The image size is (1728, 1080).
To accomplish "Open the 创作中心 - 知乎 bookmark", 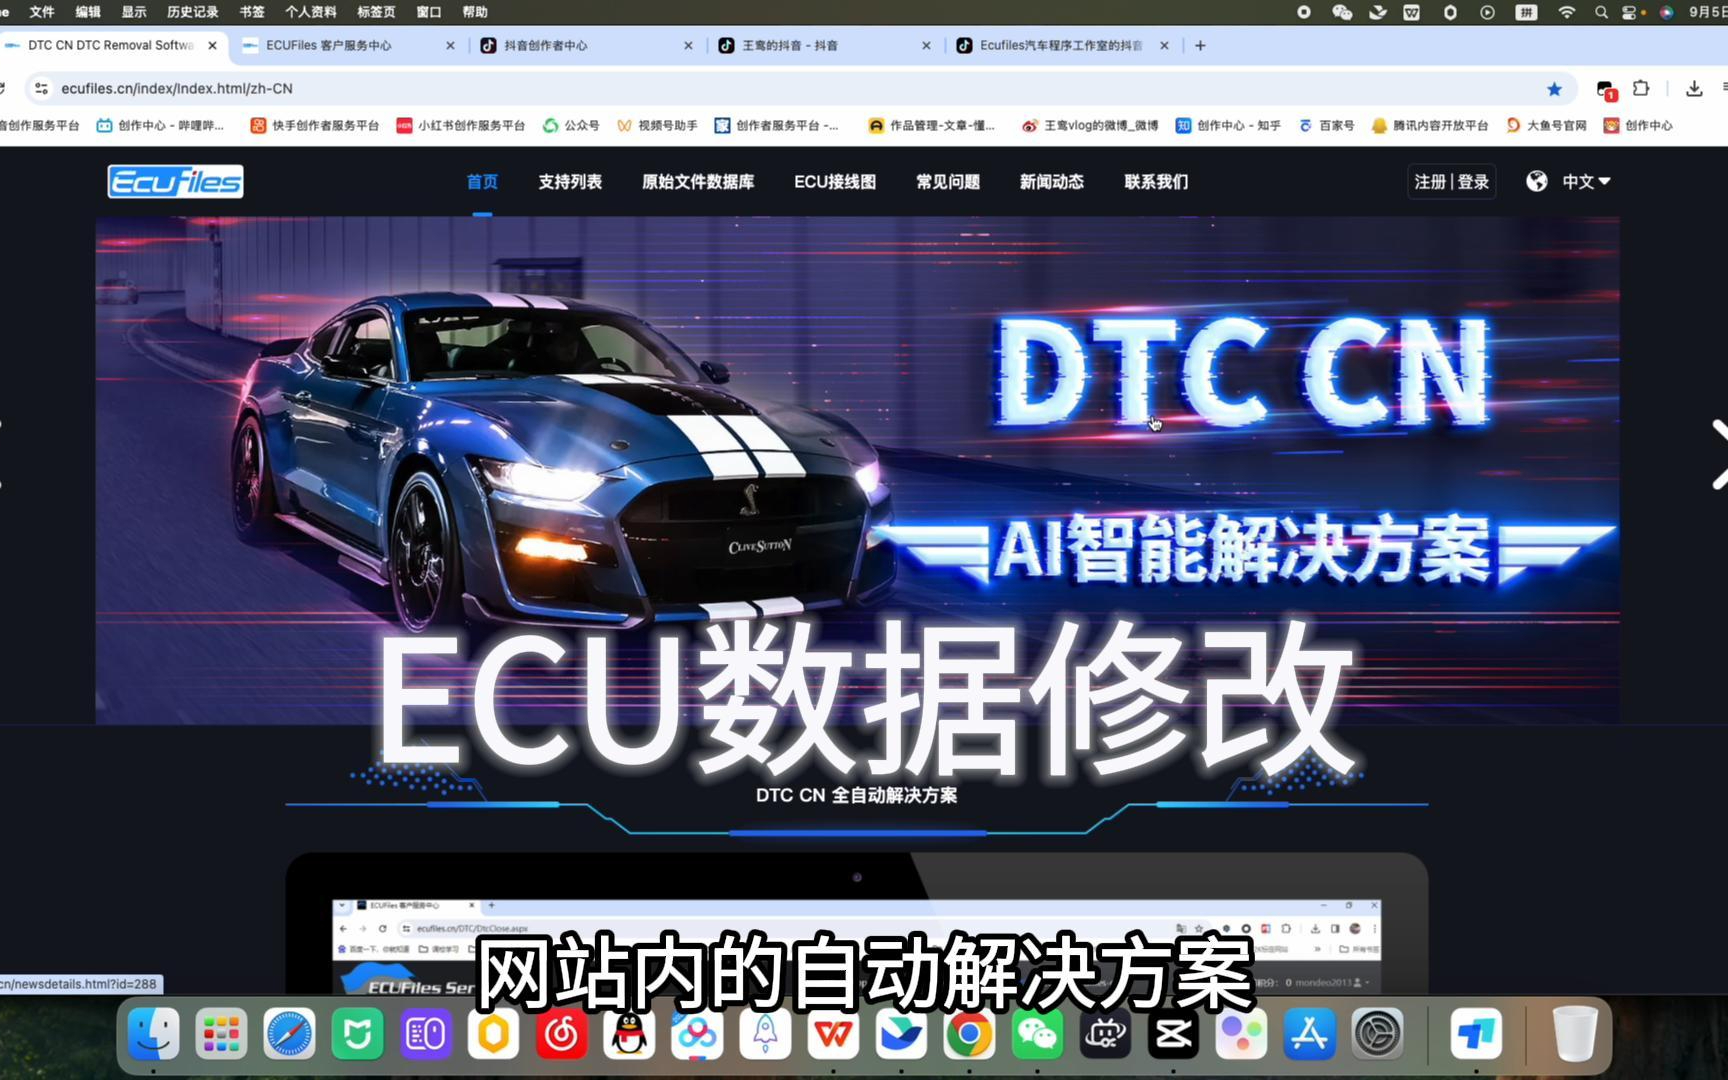I will [x=1228, y=125].
